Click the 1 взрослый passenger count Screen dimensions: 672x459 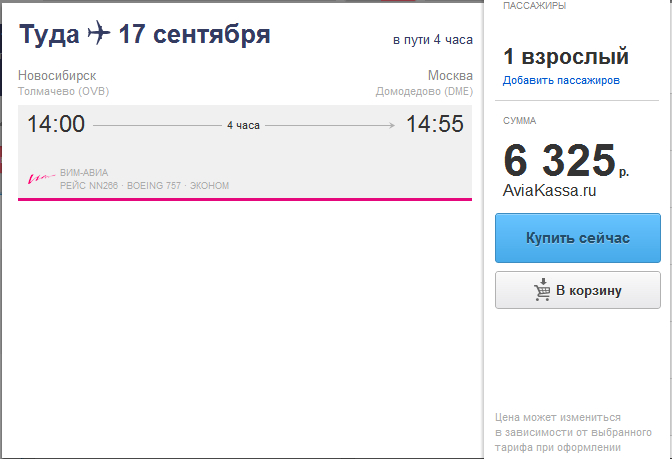(x=566, y=57)
